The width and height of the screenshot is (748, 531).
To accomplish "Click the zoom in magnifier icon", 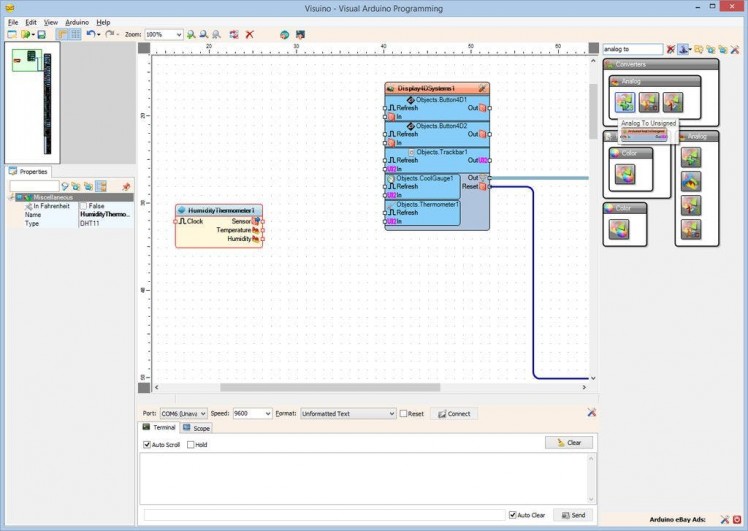I will click(191, 34).
